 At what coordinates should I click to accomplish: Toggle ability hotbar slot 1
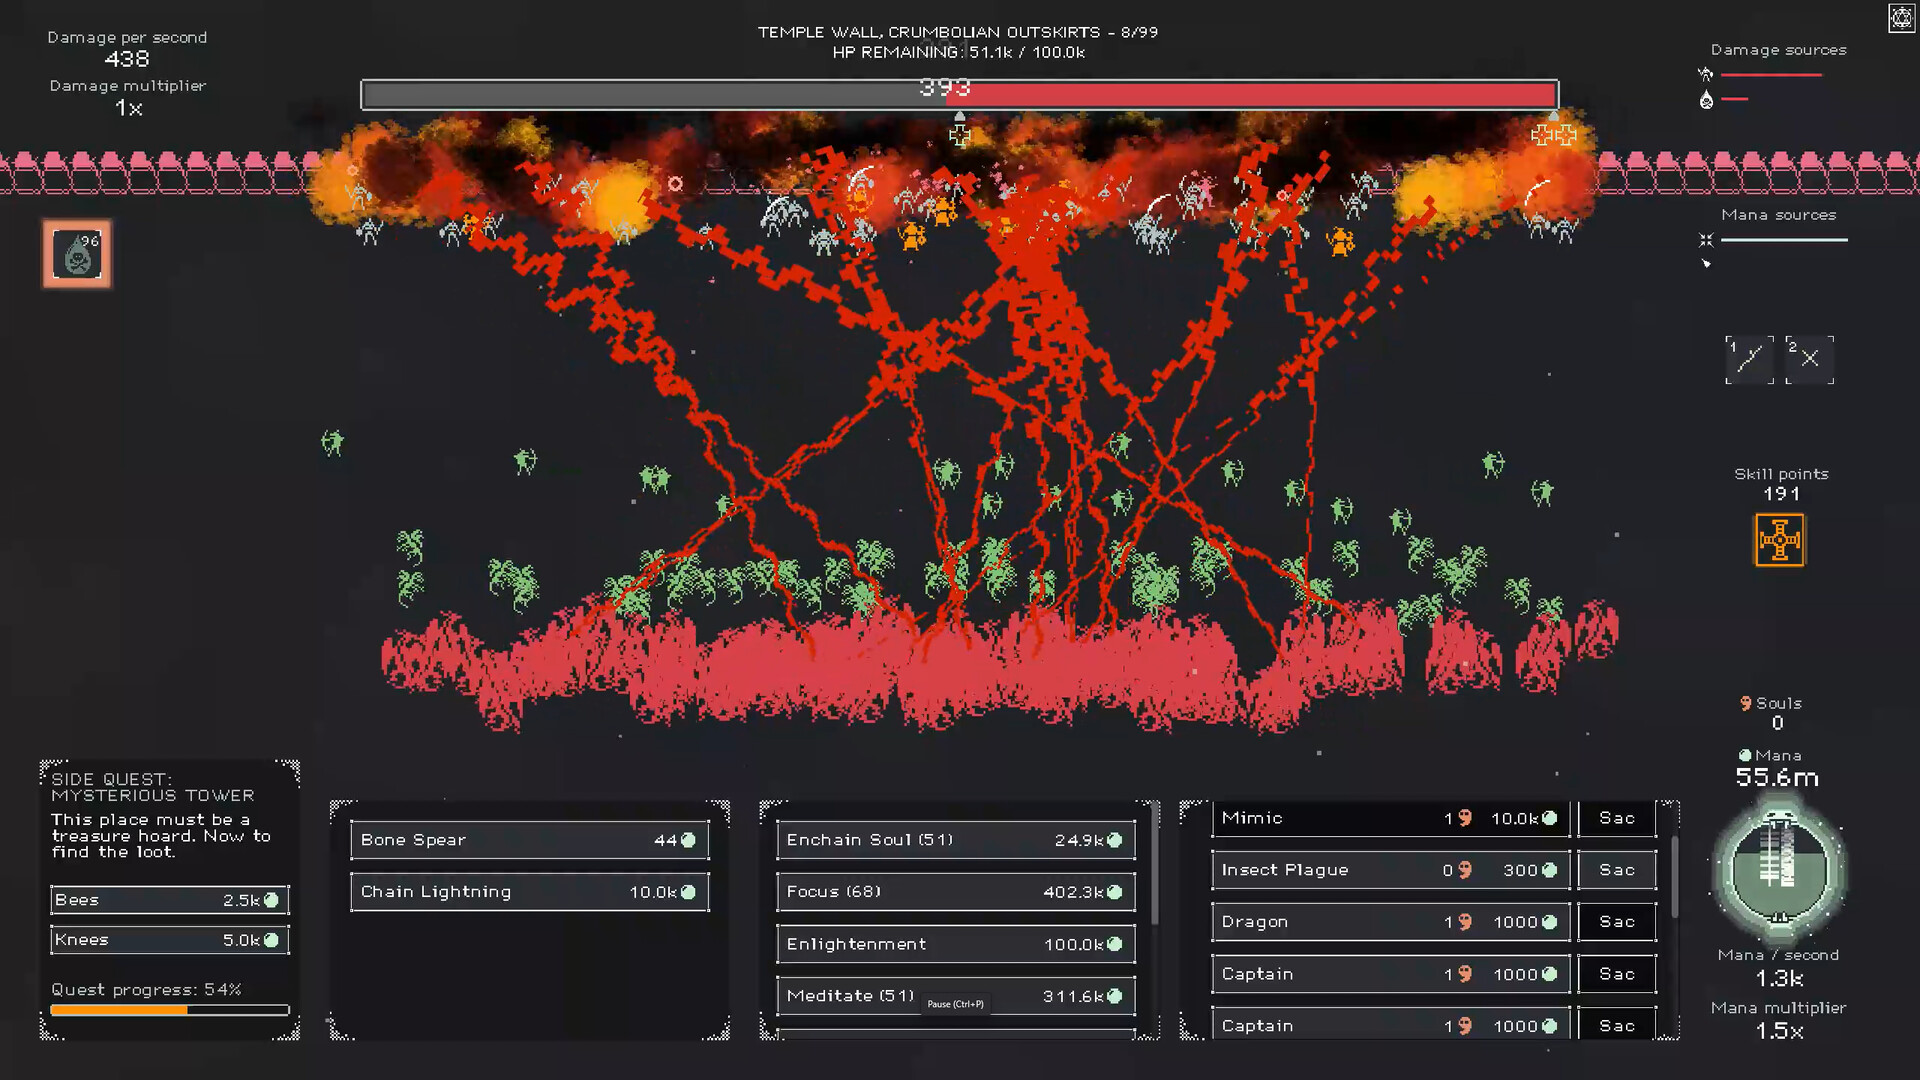[x=1749, y=359]
